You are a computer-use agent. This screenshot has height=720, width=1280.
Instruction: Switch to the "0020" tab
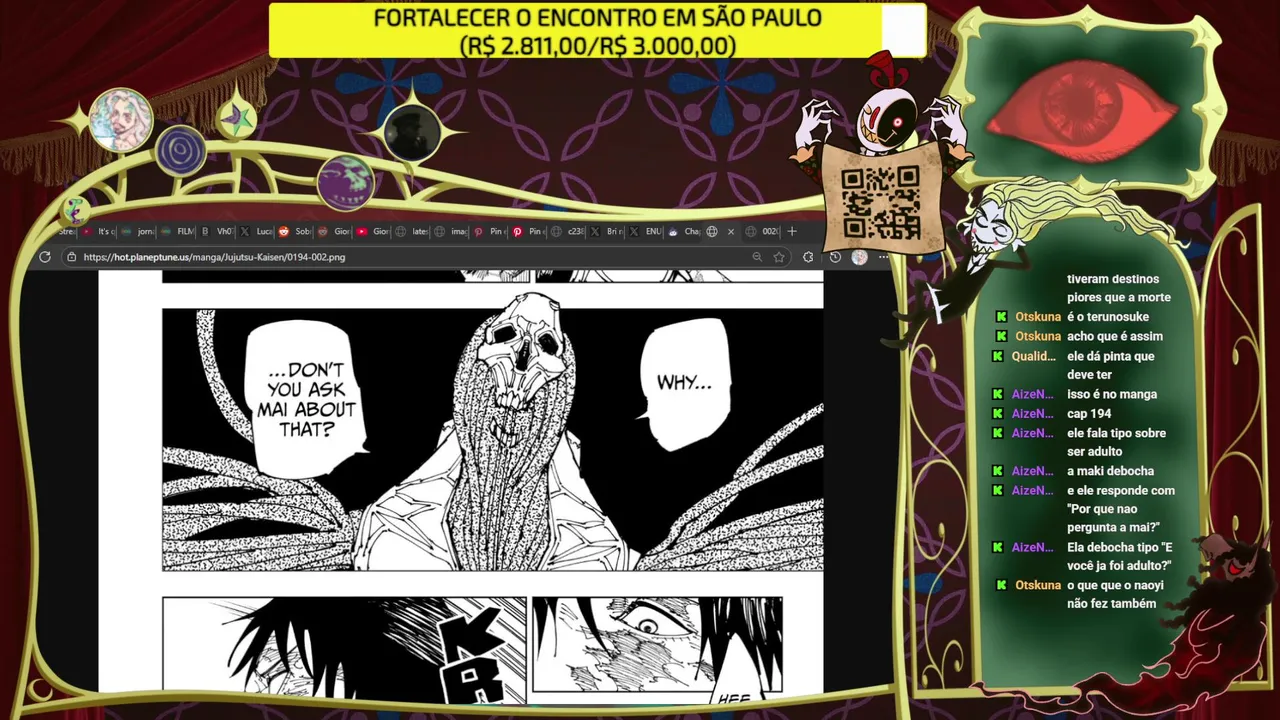tap(762, 231)
